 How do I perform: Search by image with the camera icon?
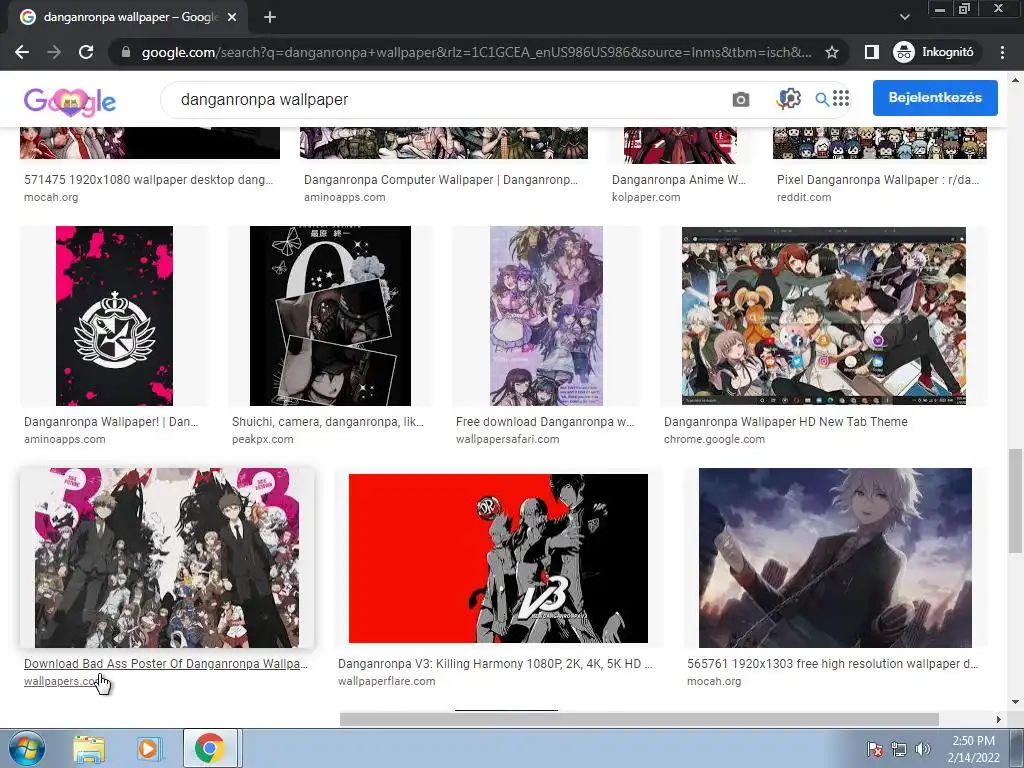point(741,99)
